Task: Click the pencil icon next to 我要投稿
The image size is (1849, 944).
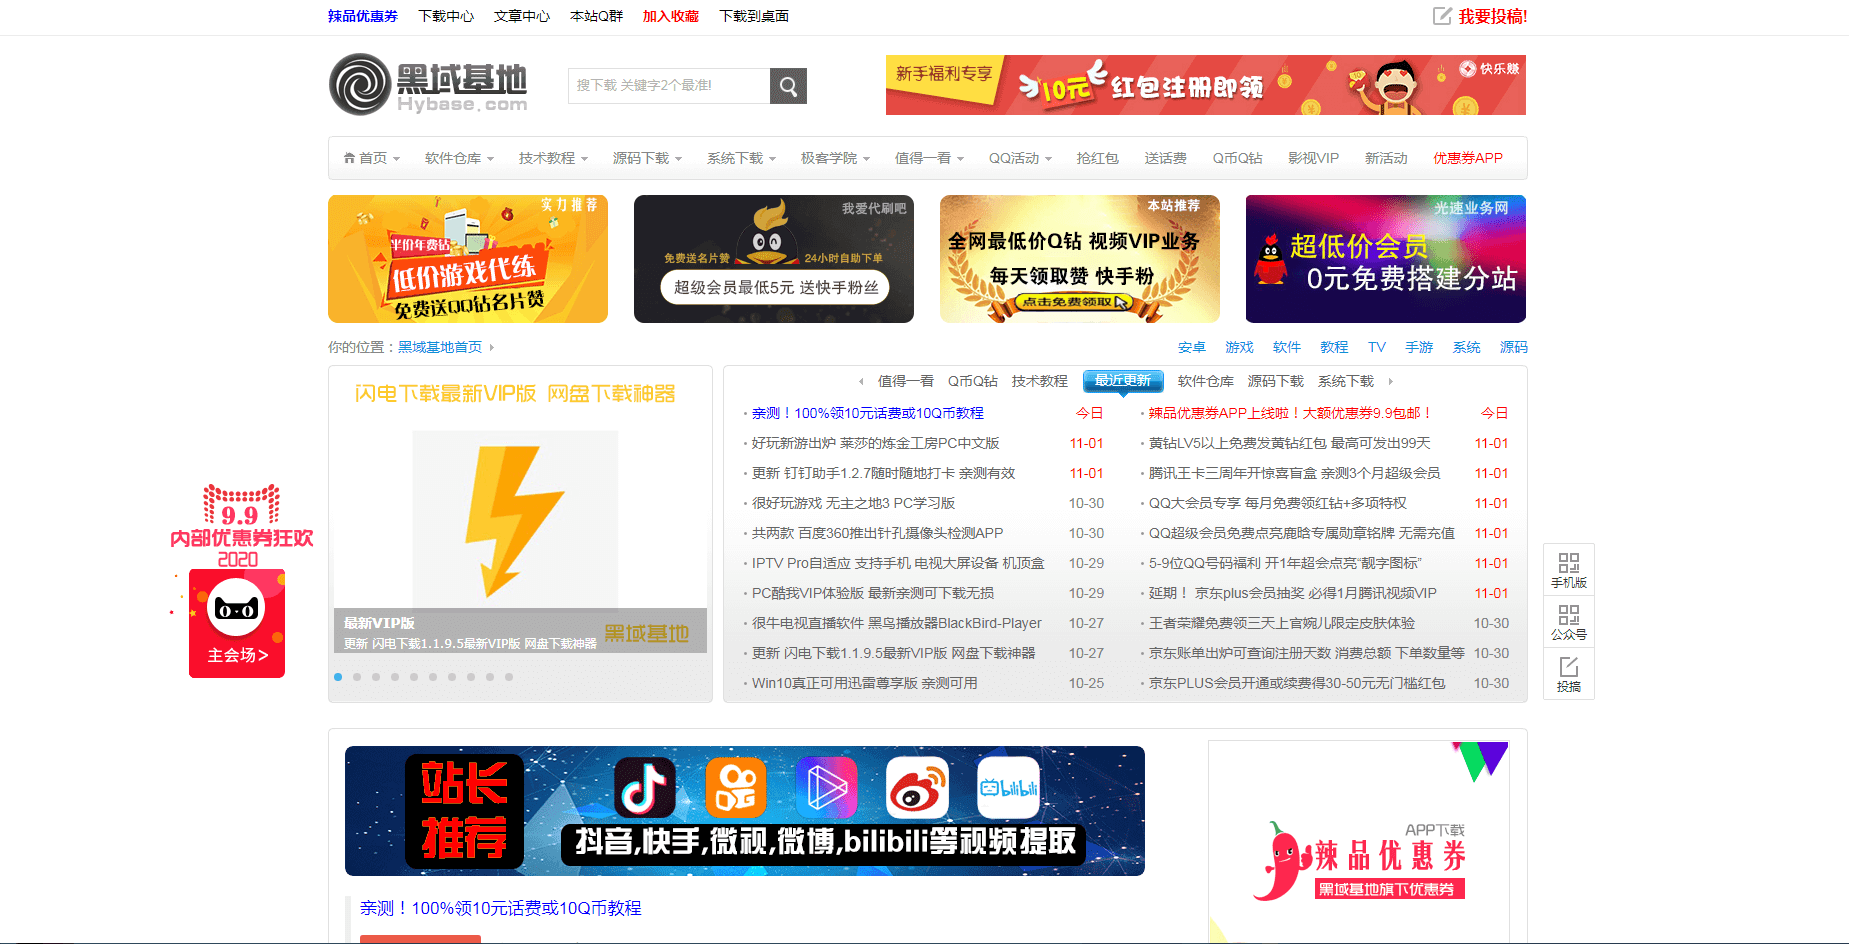Action: click(x=1442, y=16)
